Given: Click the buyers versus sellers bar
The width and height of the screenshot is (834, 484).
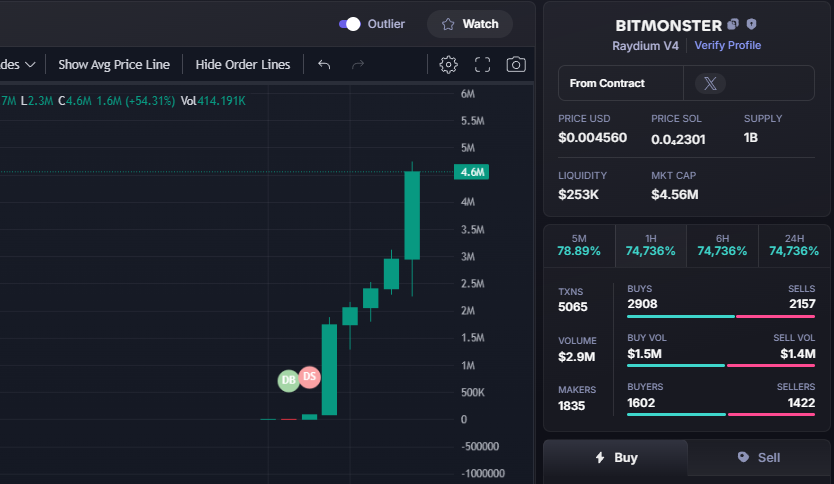Looking at the screenshot, I should (721, 414).
